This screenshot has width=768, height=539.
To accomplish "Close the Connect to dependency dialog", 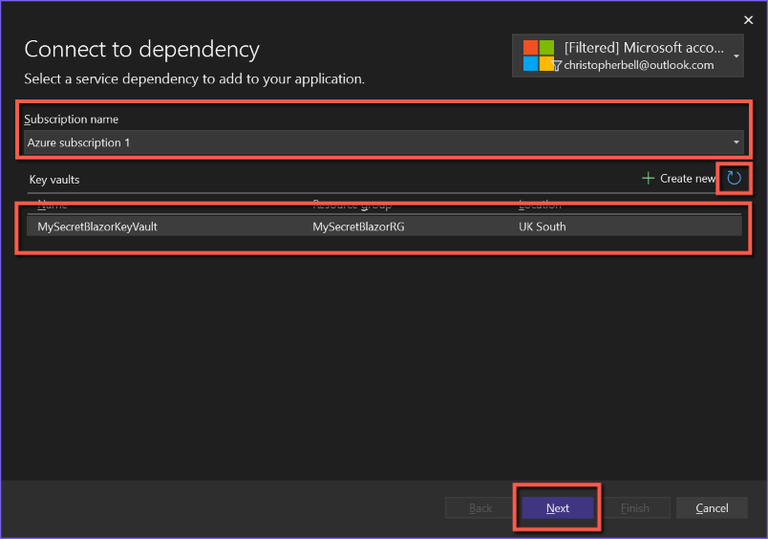I will (x=748, y=20).
